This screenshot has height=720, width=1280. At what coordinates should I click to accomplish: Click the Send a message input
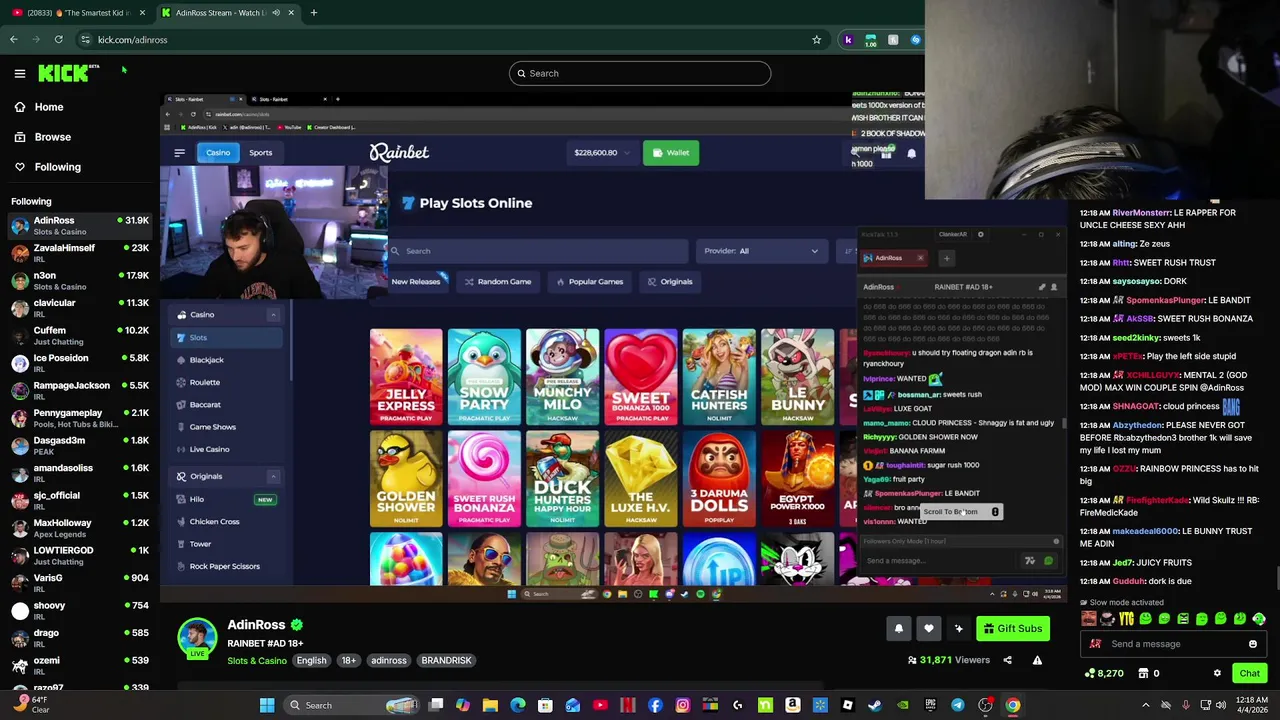[x=1174, y=644]
